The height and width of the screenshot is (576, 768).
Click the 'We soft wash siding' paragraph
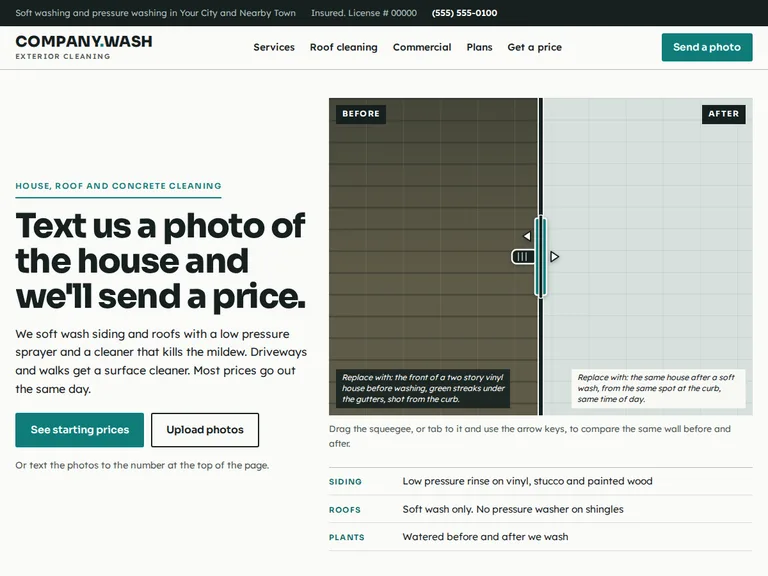161,361
